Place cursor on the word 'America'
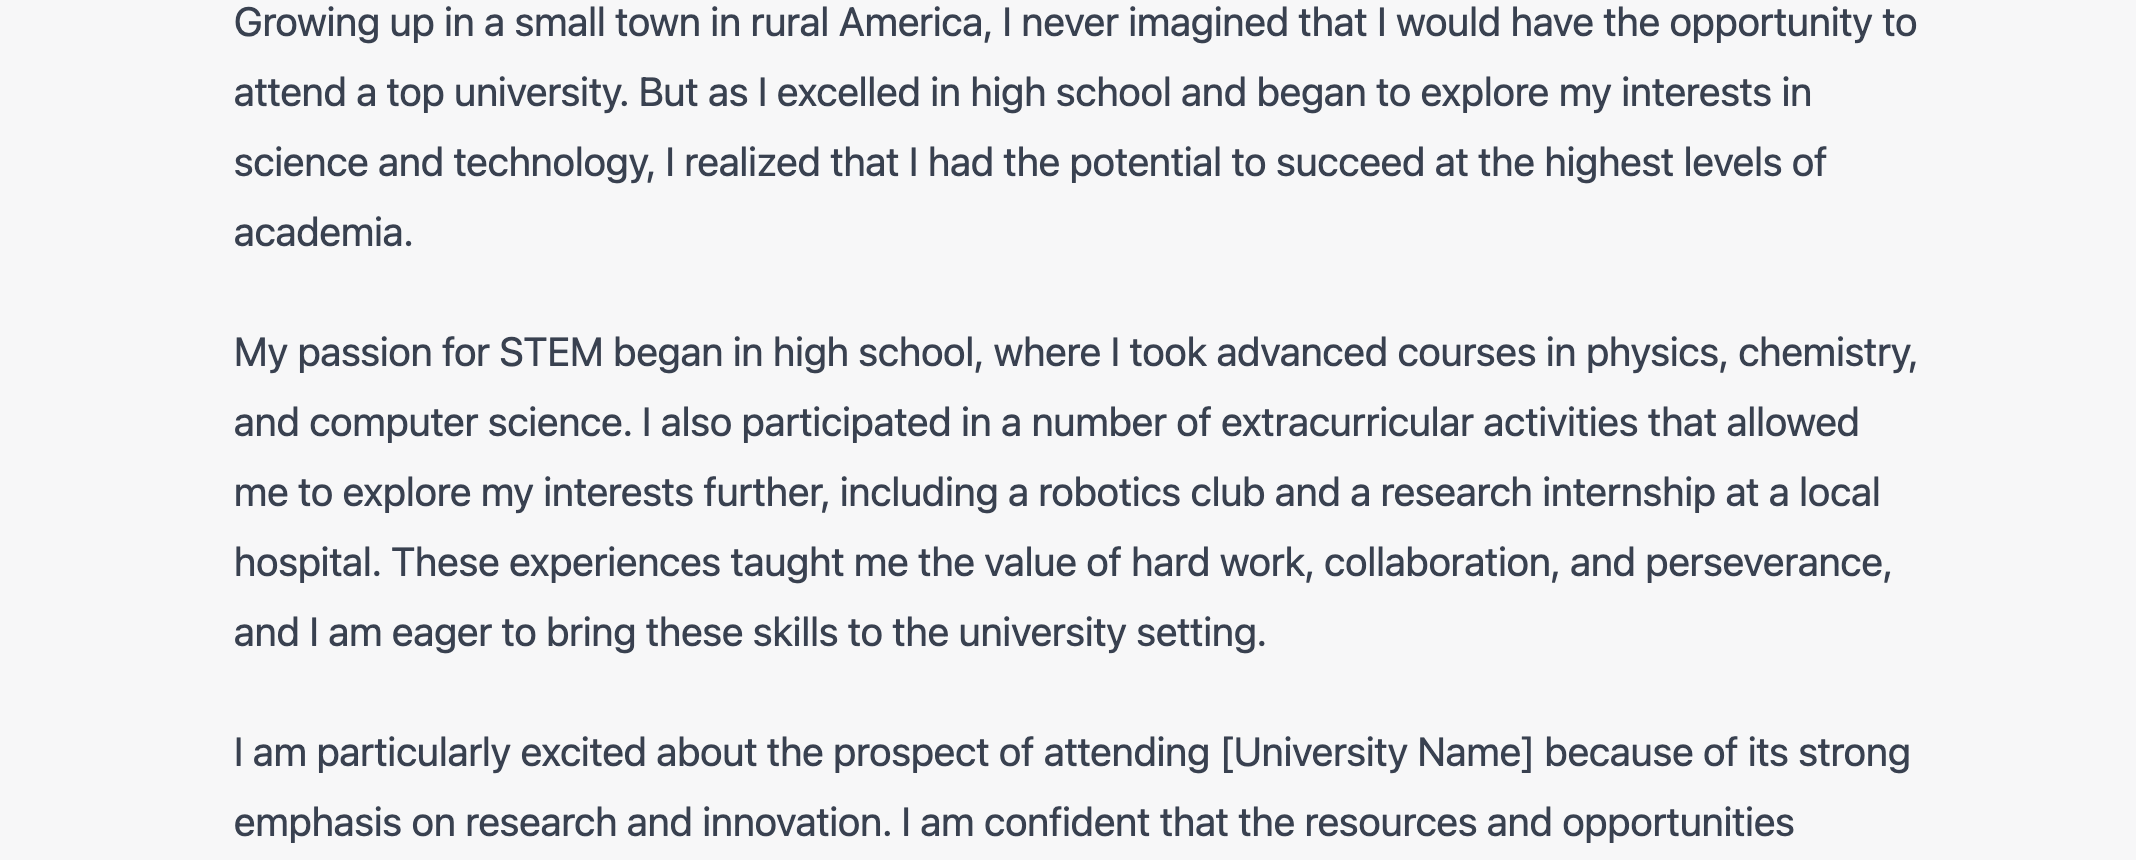The width and height of the screenshot is (2136, 860). coord(913,23)
